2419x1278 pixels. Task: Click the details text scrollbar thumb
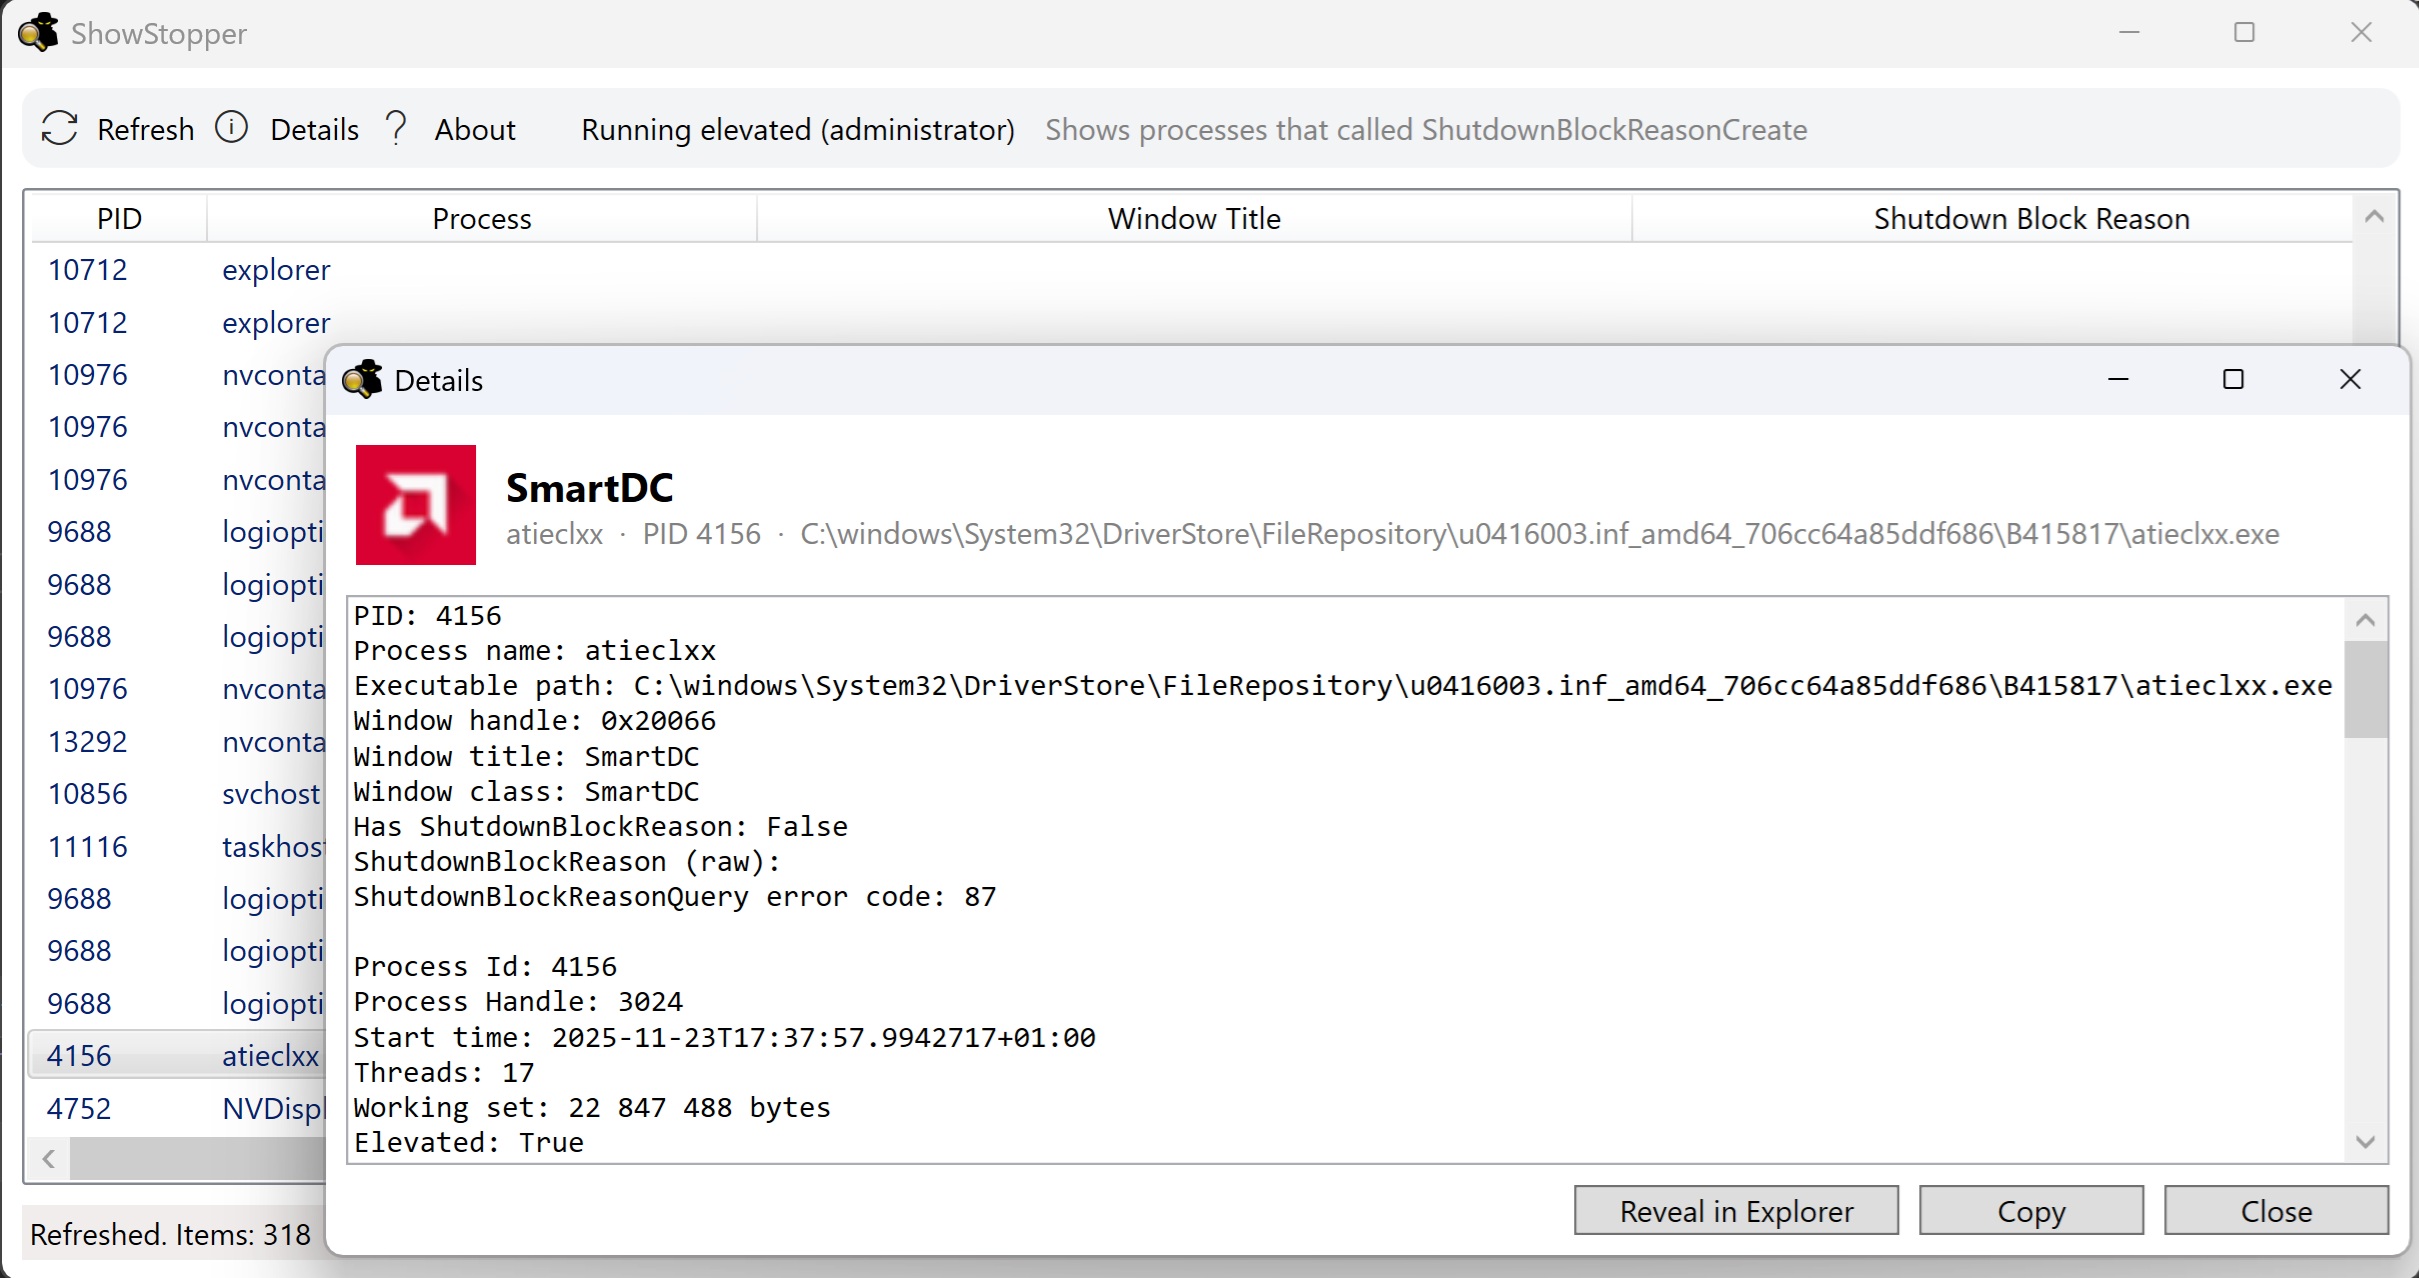tap(2365, 690)
